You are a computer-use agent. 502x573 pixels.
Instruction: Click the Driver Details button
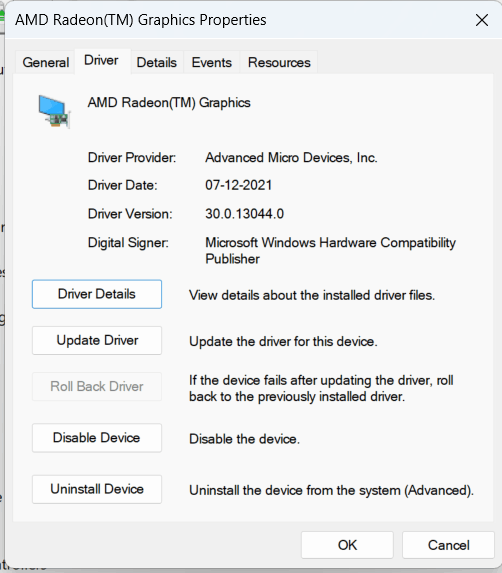tap(97, 294)
